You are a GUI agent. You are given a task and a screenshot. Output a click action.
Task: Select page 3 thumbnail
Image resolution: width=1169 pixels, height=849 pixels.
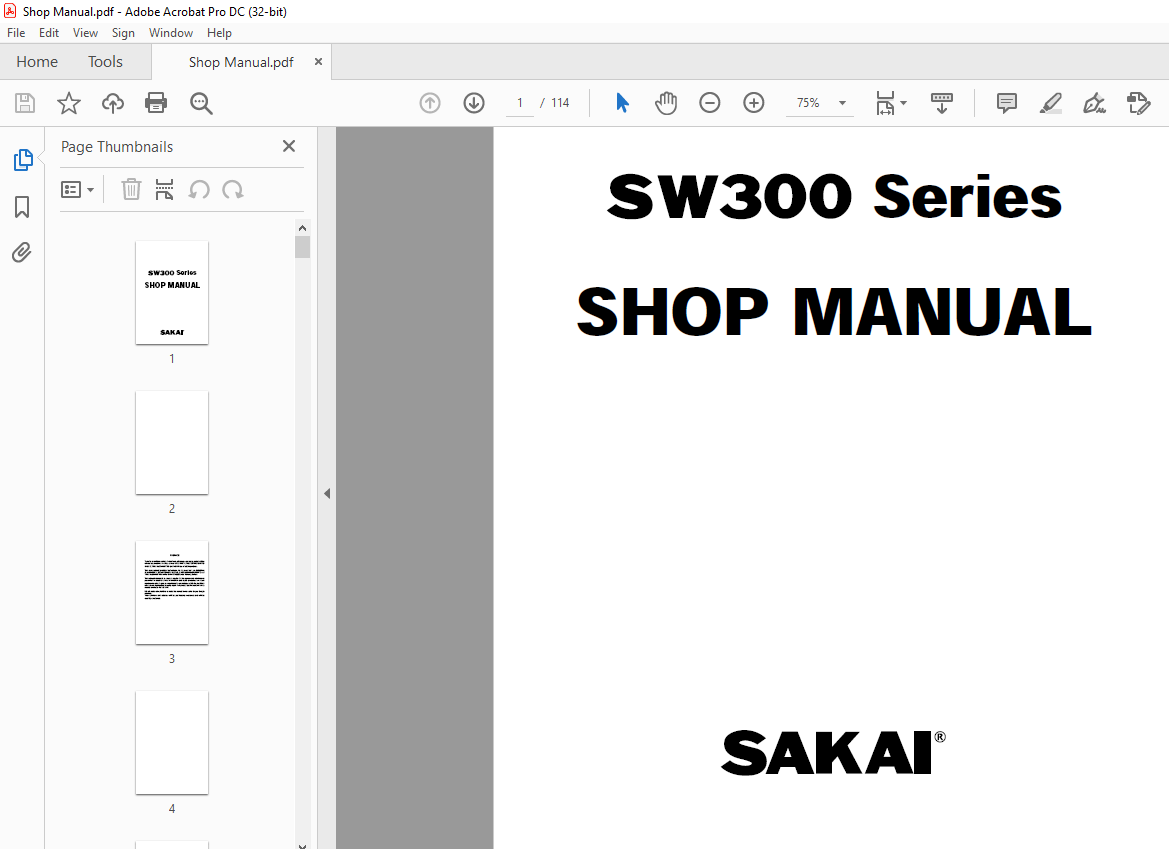point(171,592)
